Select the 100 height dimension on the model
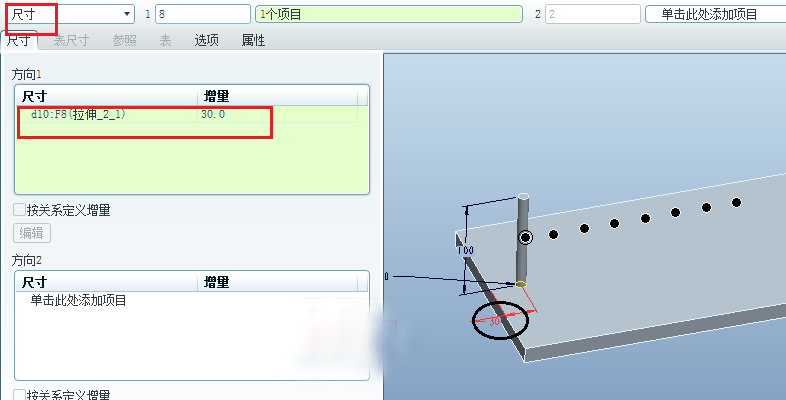Screen dimensions: 786x400 (x=466, y=250)
